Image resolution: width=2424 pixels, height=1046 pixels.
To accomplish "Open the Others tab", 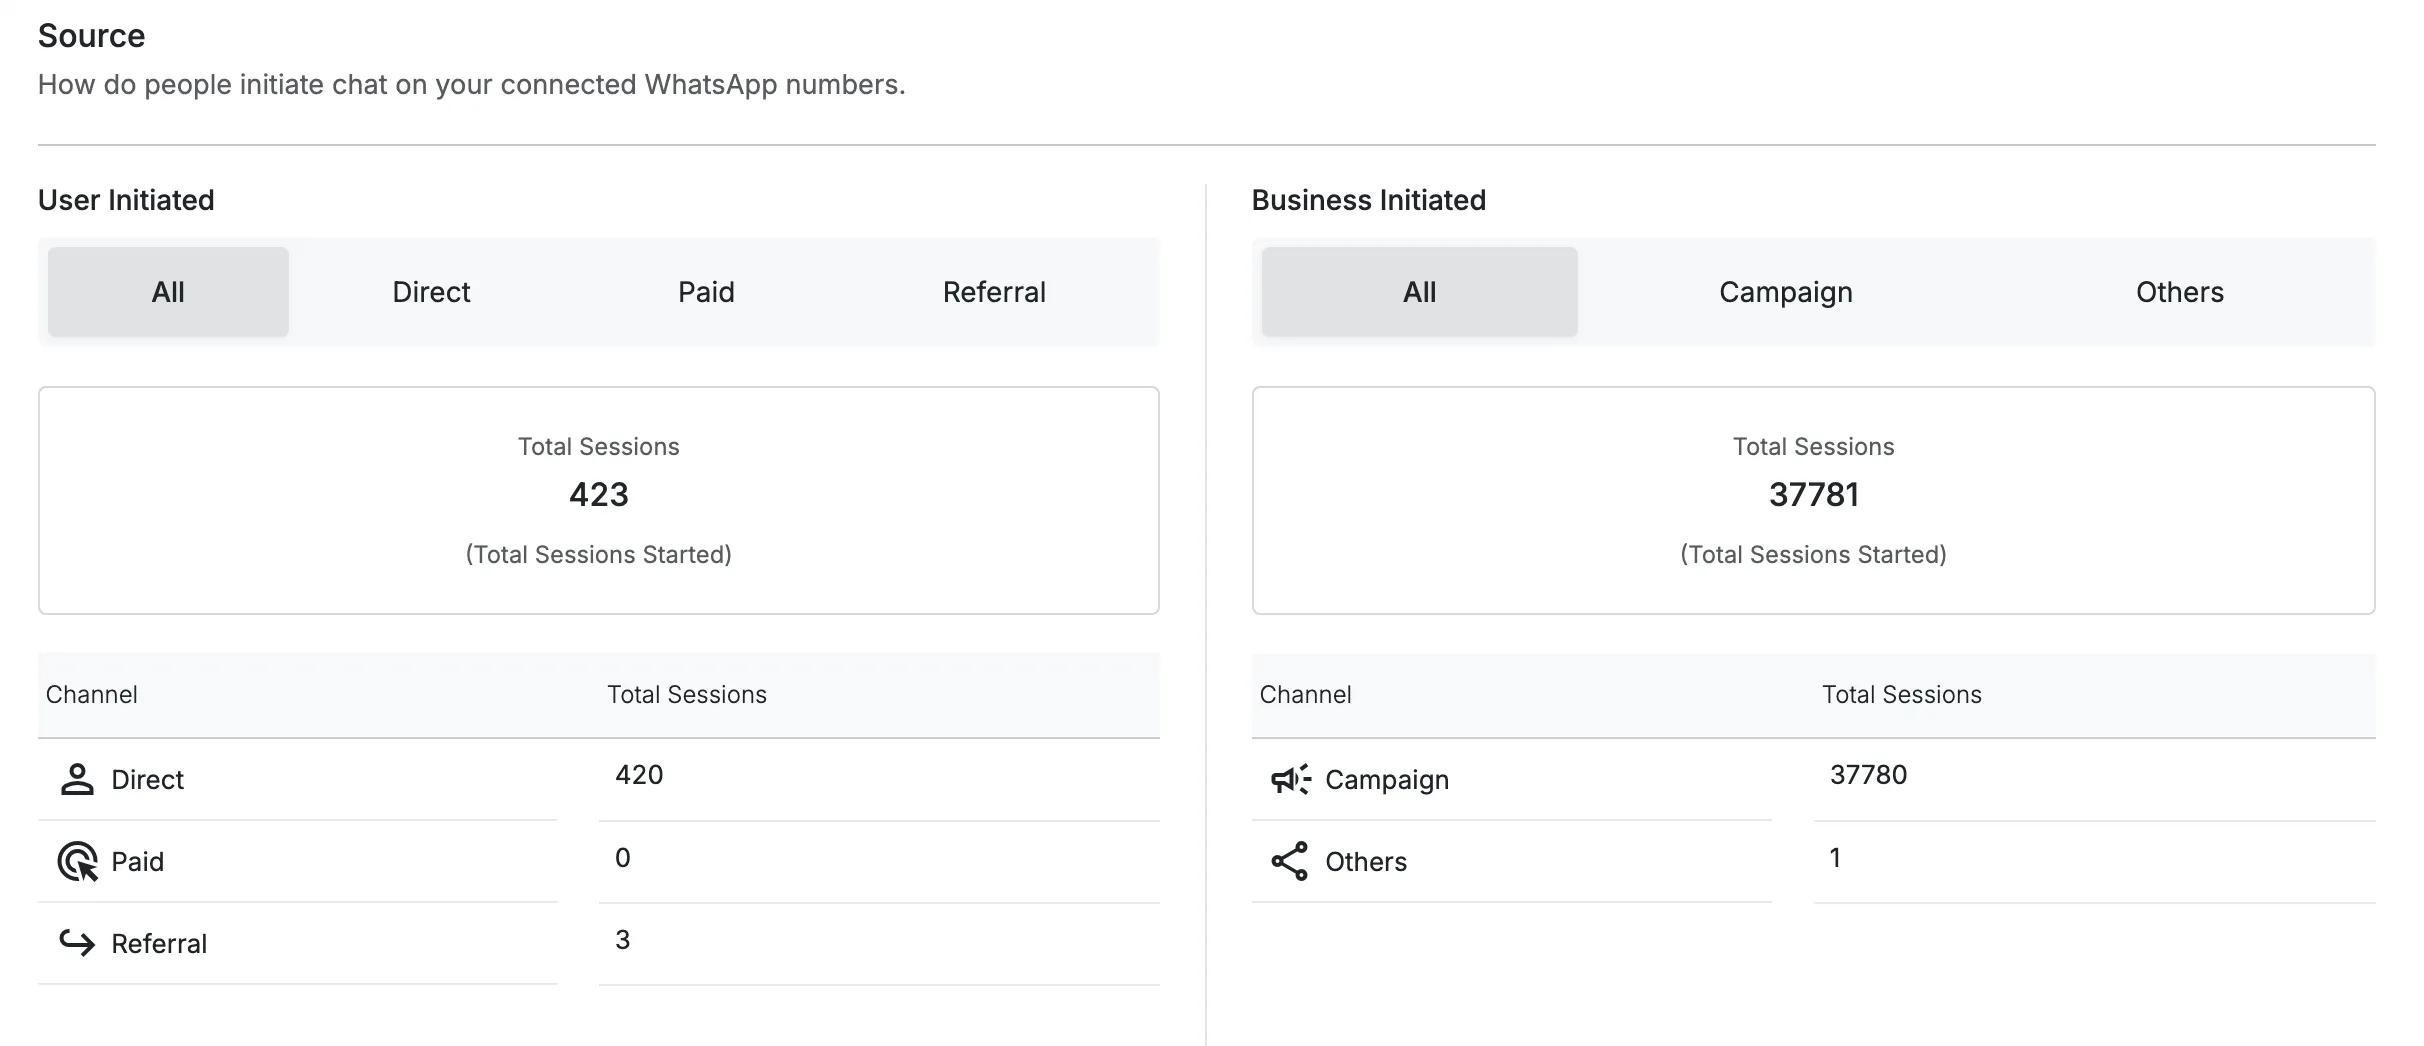I will (2180, 292).
